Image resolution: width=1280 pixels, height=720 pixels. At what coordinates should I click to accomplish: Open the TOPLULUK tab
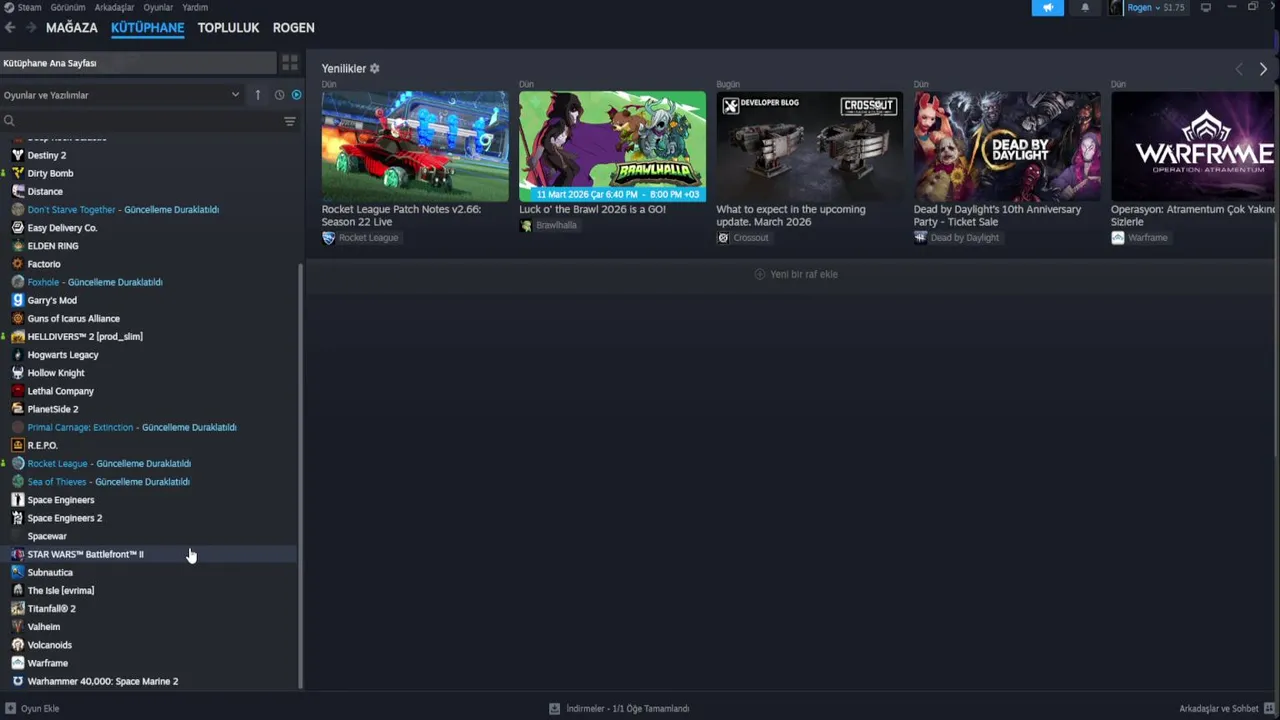pyautogui.click(x=228, y=28)
